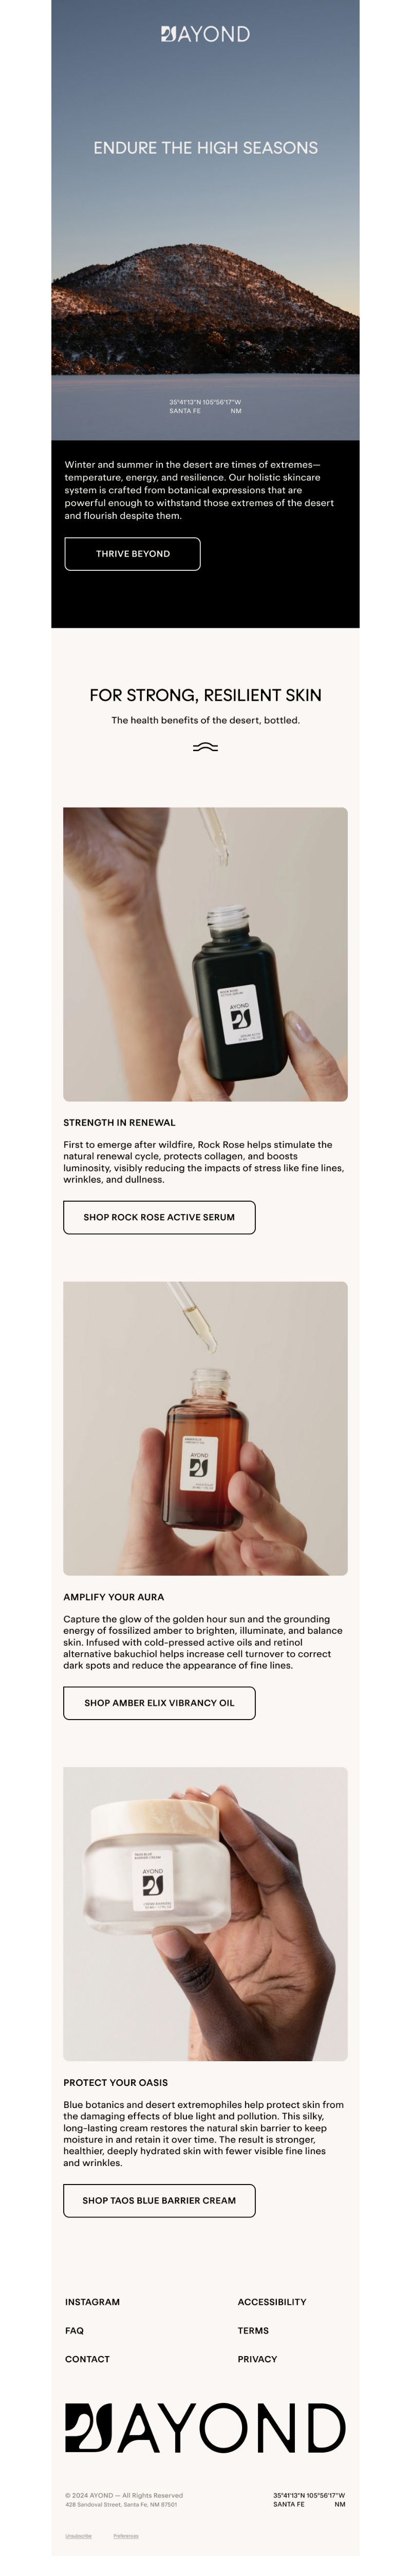Image resolution: width=411 pixels, height=2576 pixels.
Task: Open the Contact footer link
Action: tap(87, 2358)
